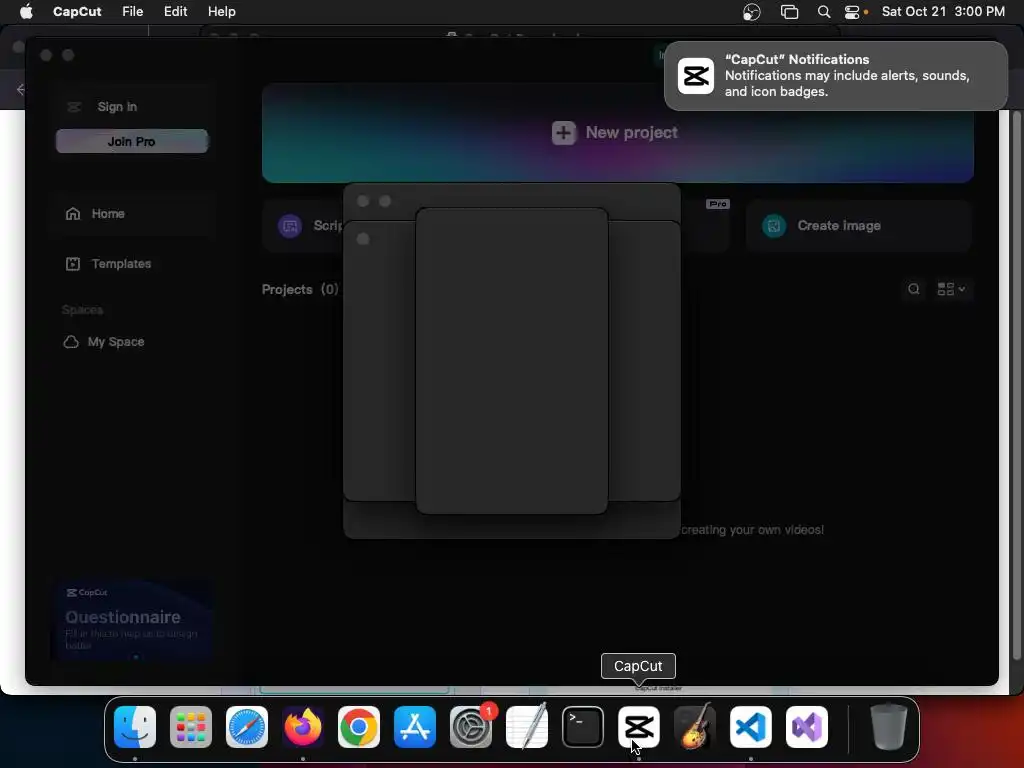
Task: Open Control Center in menu bar
Action: click(x=852, y=12)
